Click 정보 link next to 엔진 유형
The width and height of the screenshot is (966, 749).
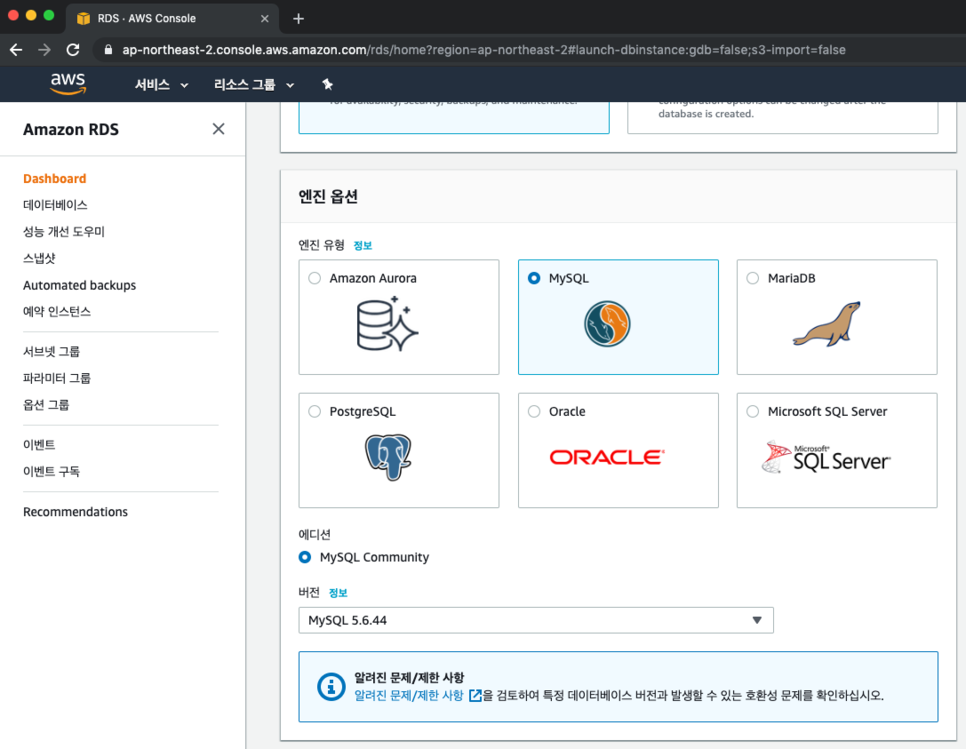362,246
